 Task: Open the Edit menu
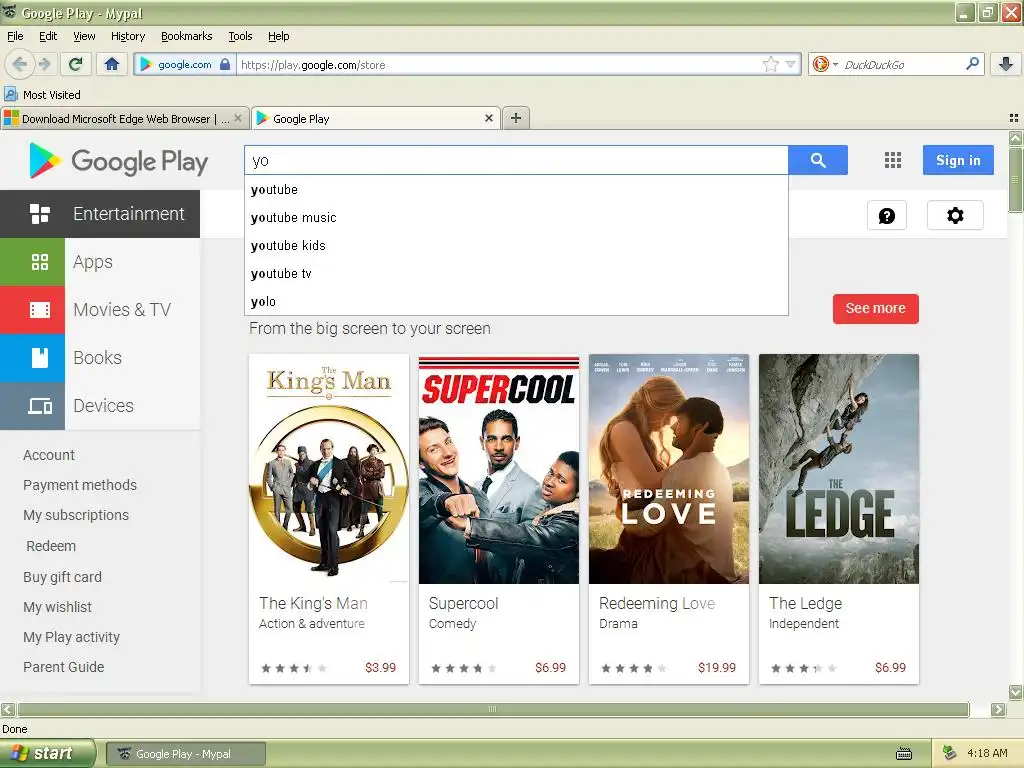click(x=48, y=36)
